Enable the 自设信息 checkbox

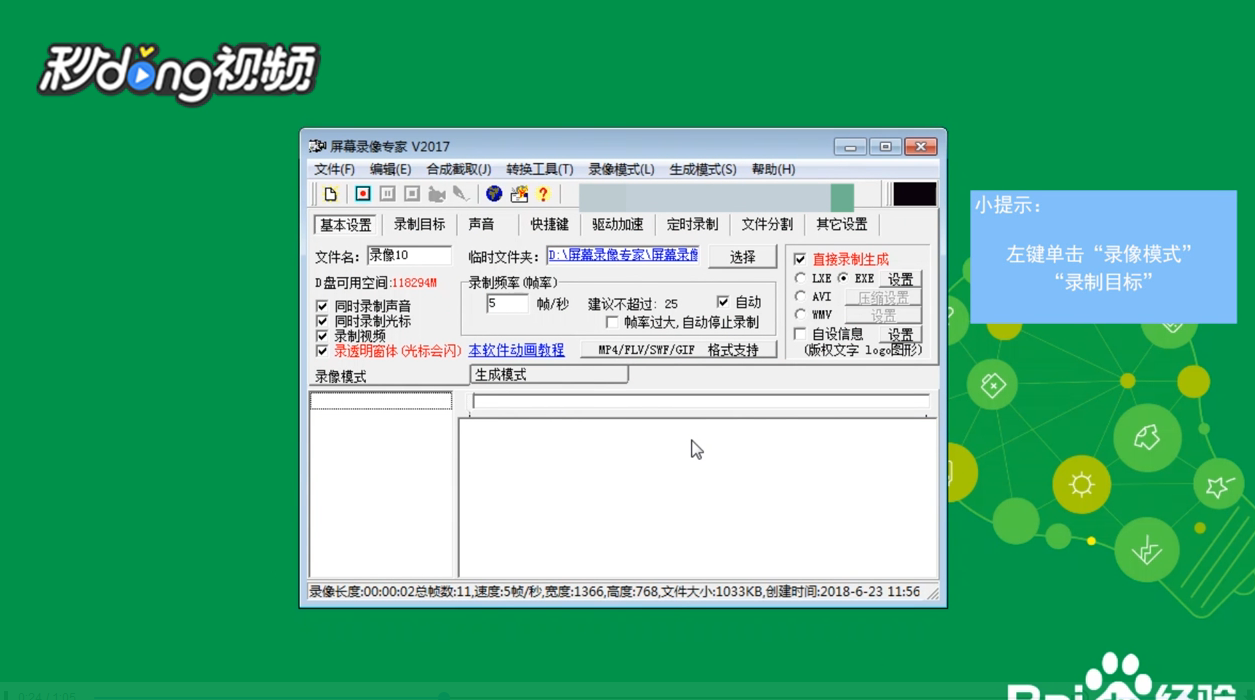pos(800,334)
